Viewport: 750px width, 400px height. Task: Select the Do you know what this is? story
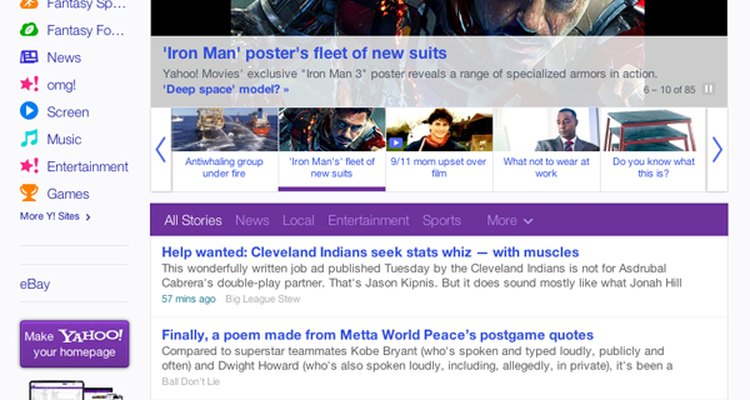[x=653, y=149]
